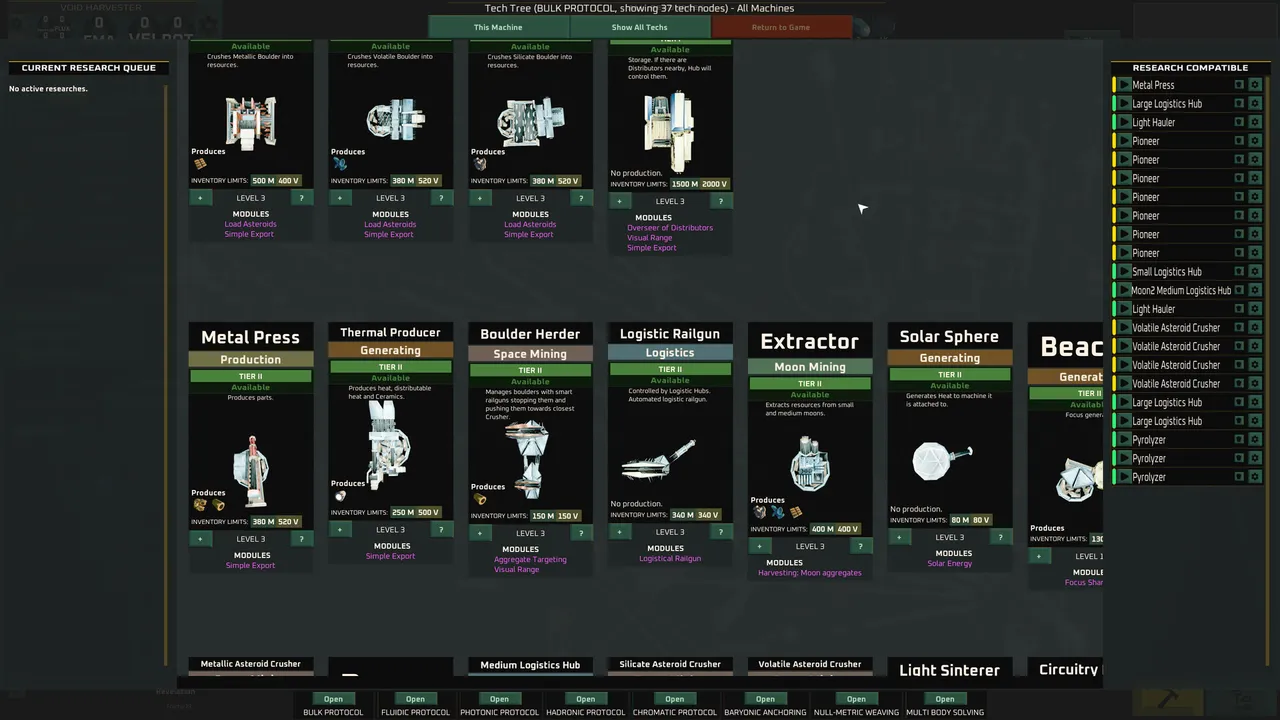
Task: Click Visual Range module under Boulder Herder
Action: (x=517, y=570)
